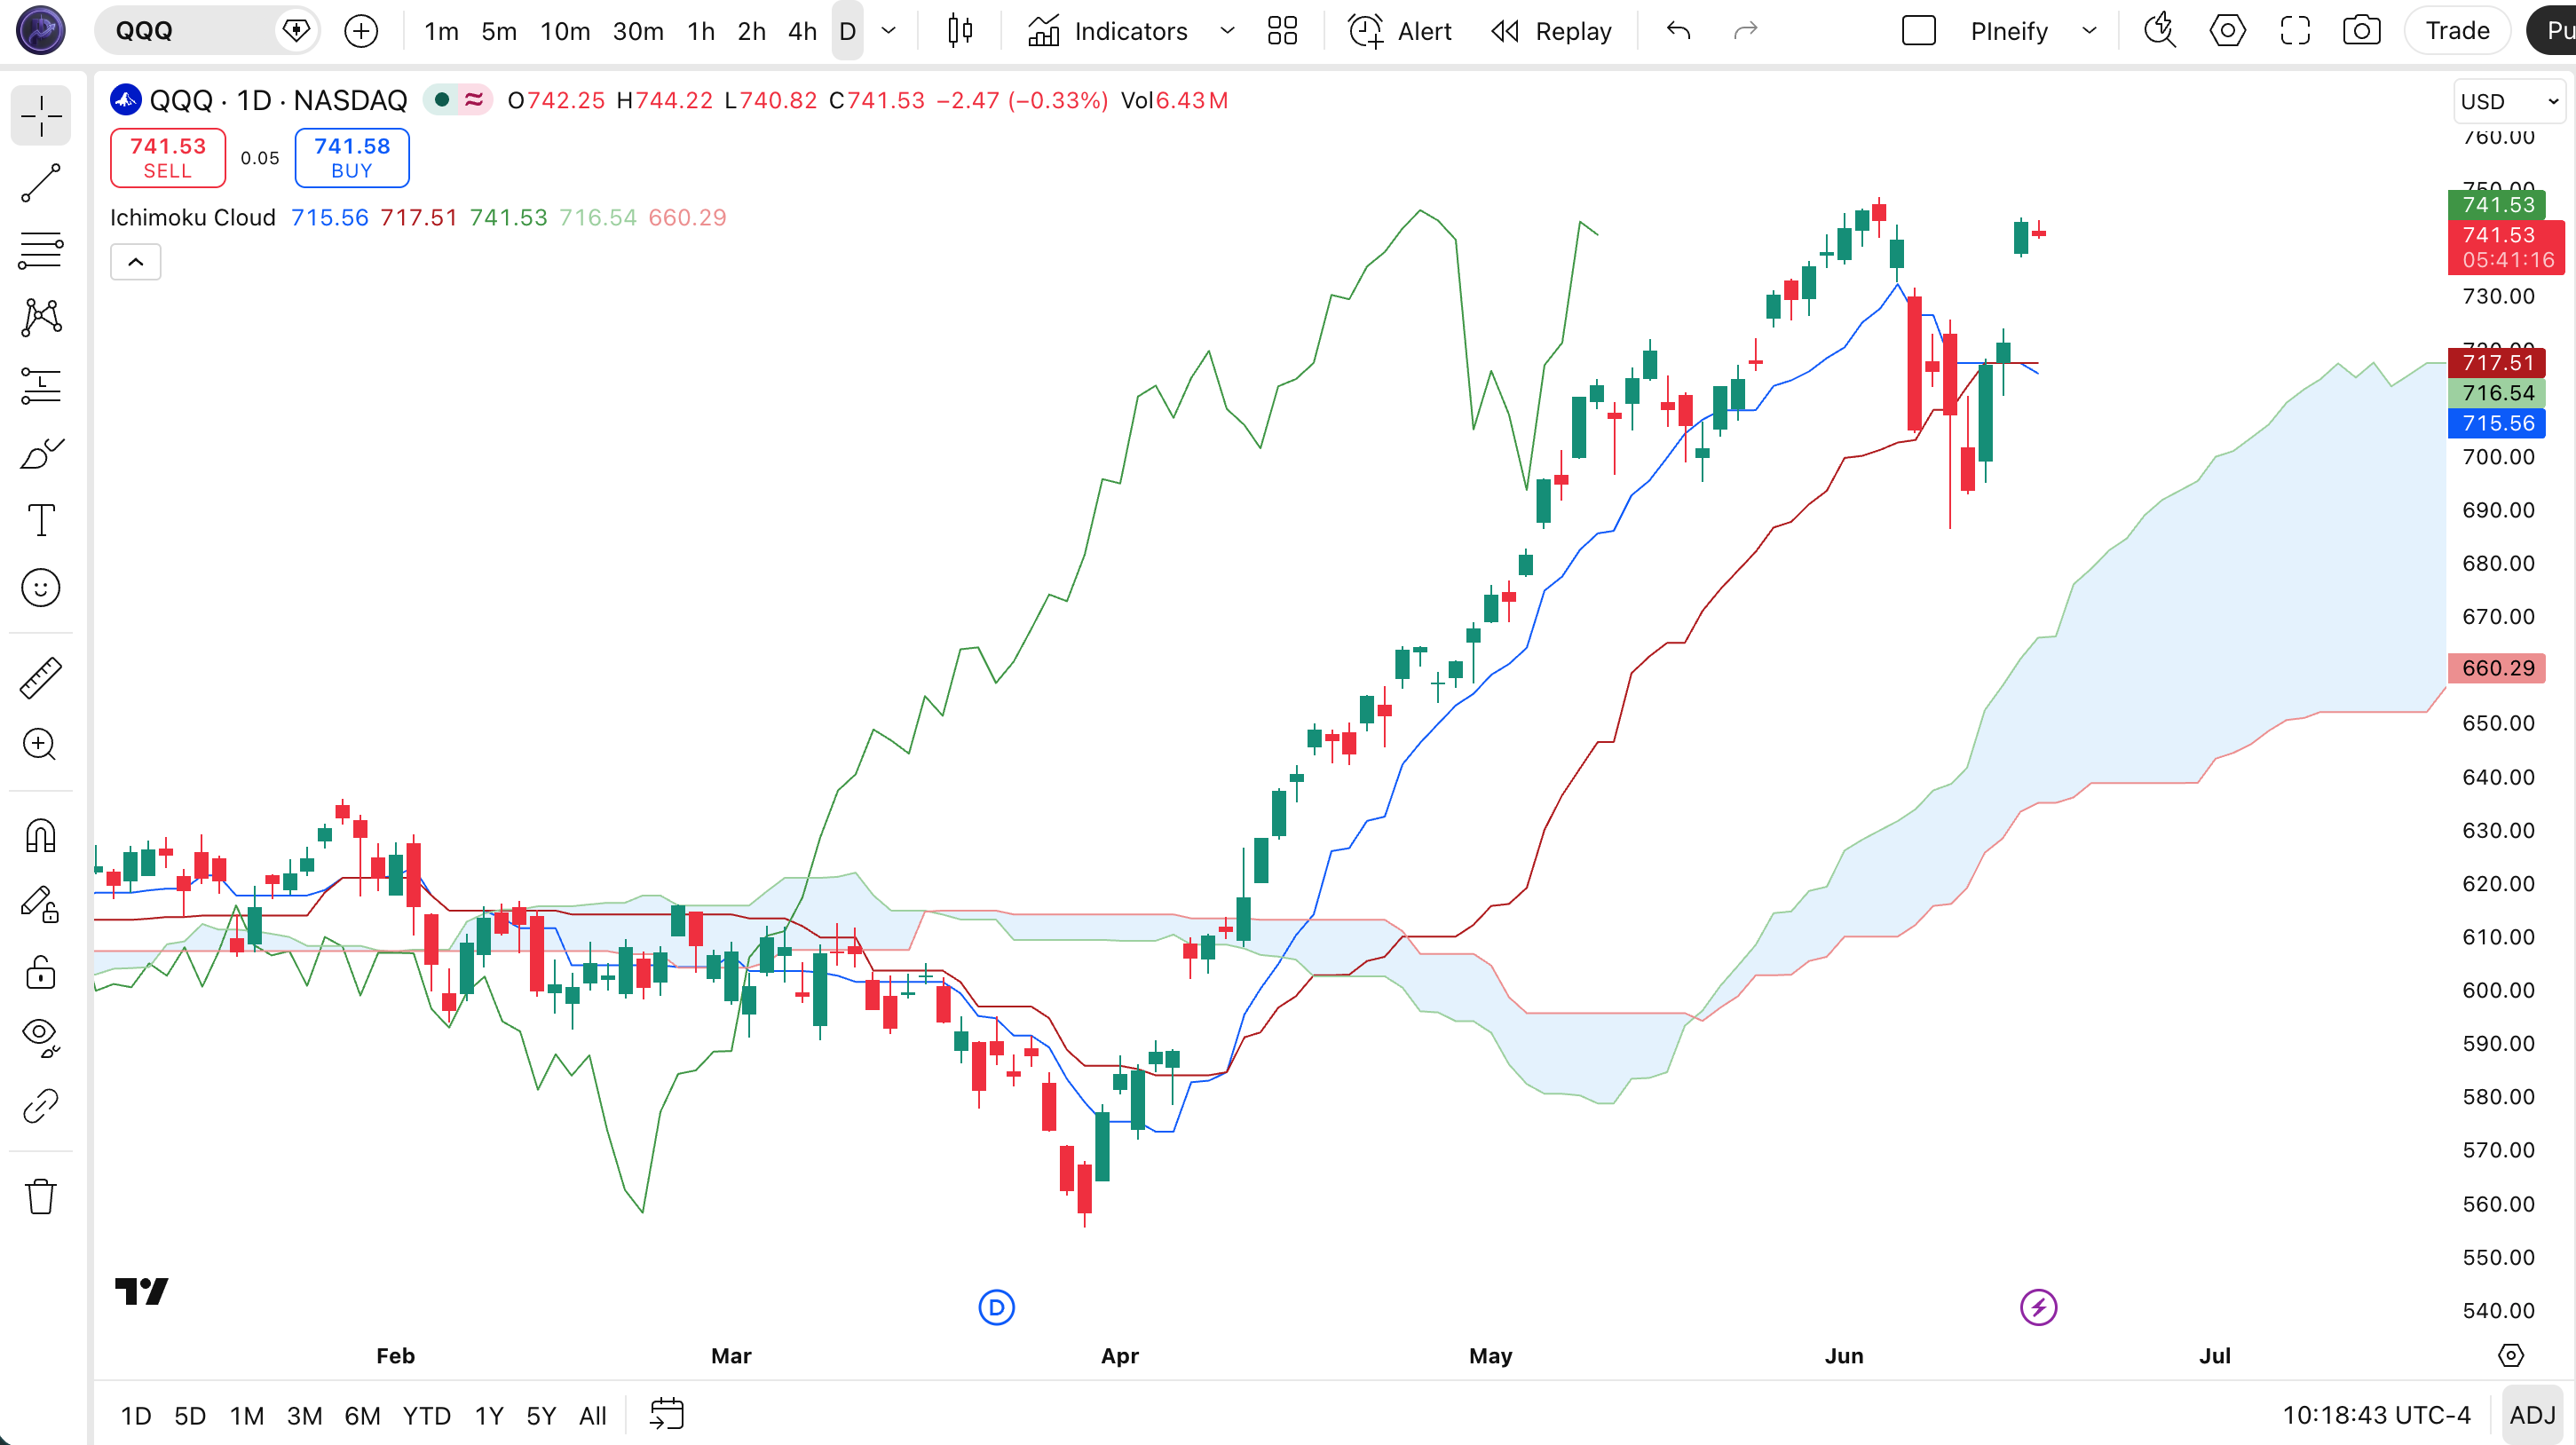Click the 741.58 BUY button
The image size is (2576, 1445).
coord(352,158)
